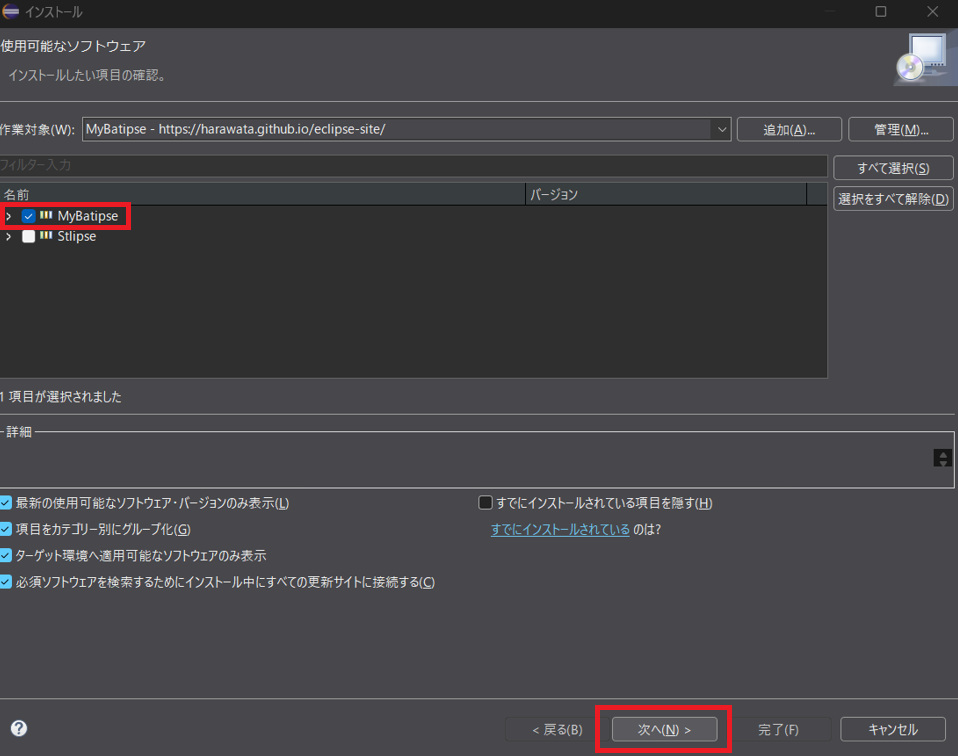Image resolution: width=958 pixels, height=756 pixels.
Task: Sort by the 名前 column header
Action: (260, 194)
